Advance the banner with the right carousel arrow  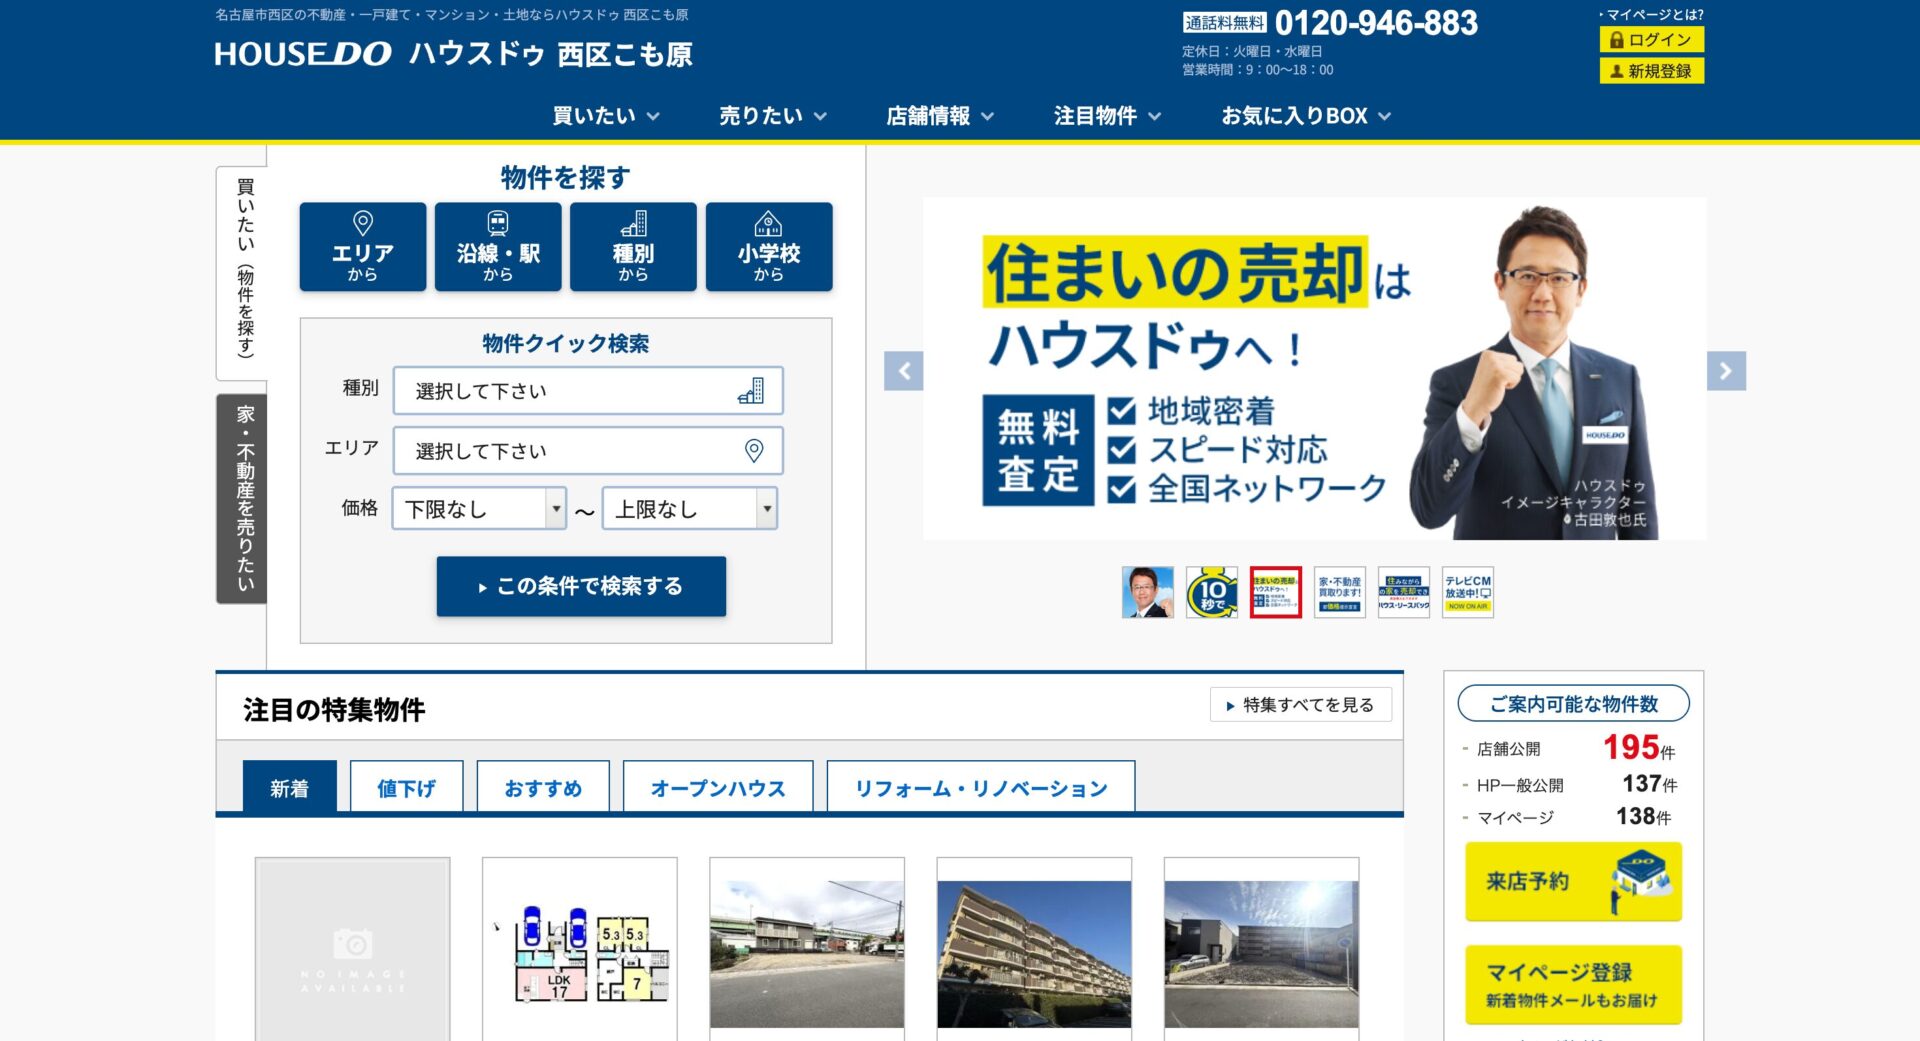click(x=1724, y=369)
